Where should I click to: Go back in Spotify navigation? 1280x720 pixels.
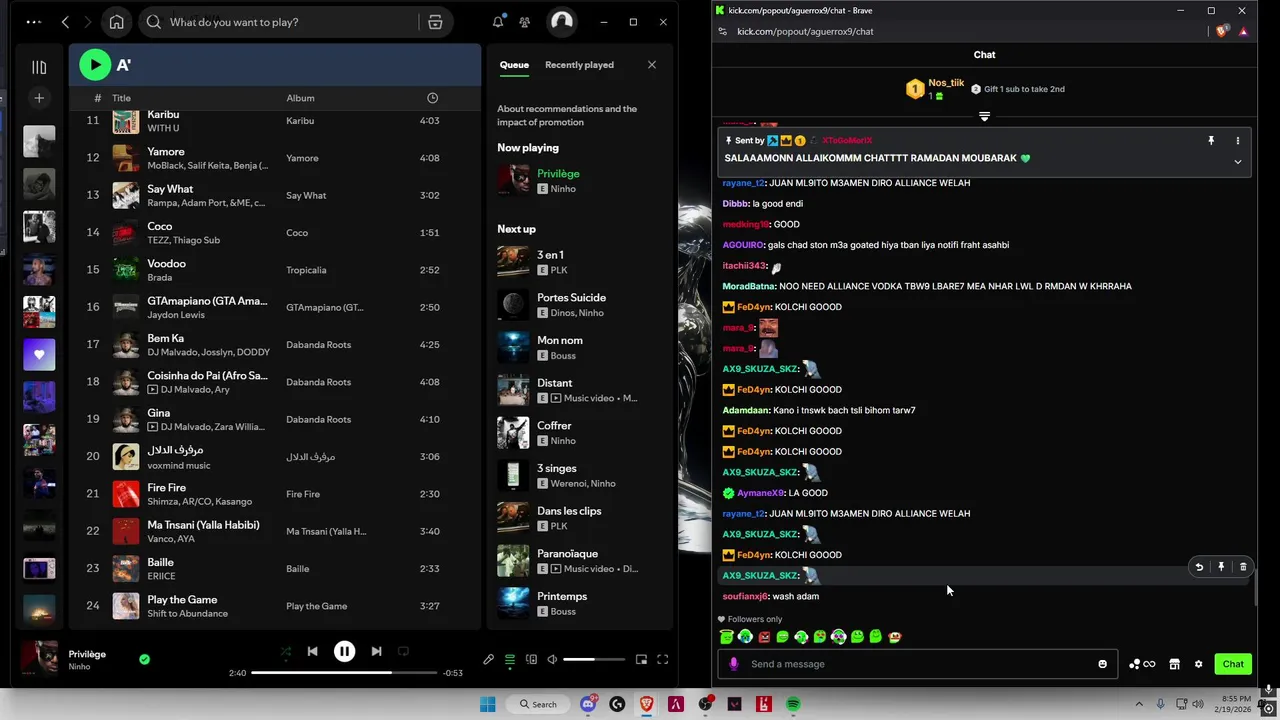65,22
